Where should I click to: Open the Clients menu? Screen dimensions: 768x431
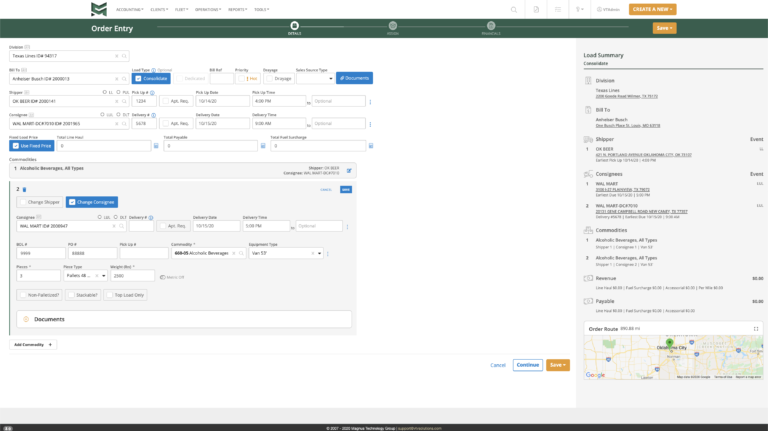tap(159, 9)
